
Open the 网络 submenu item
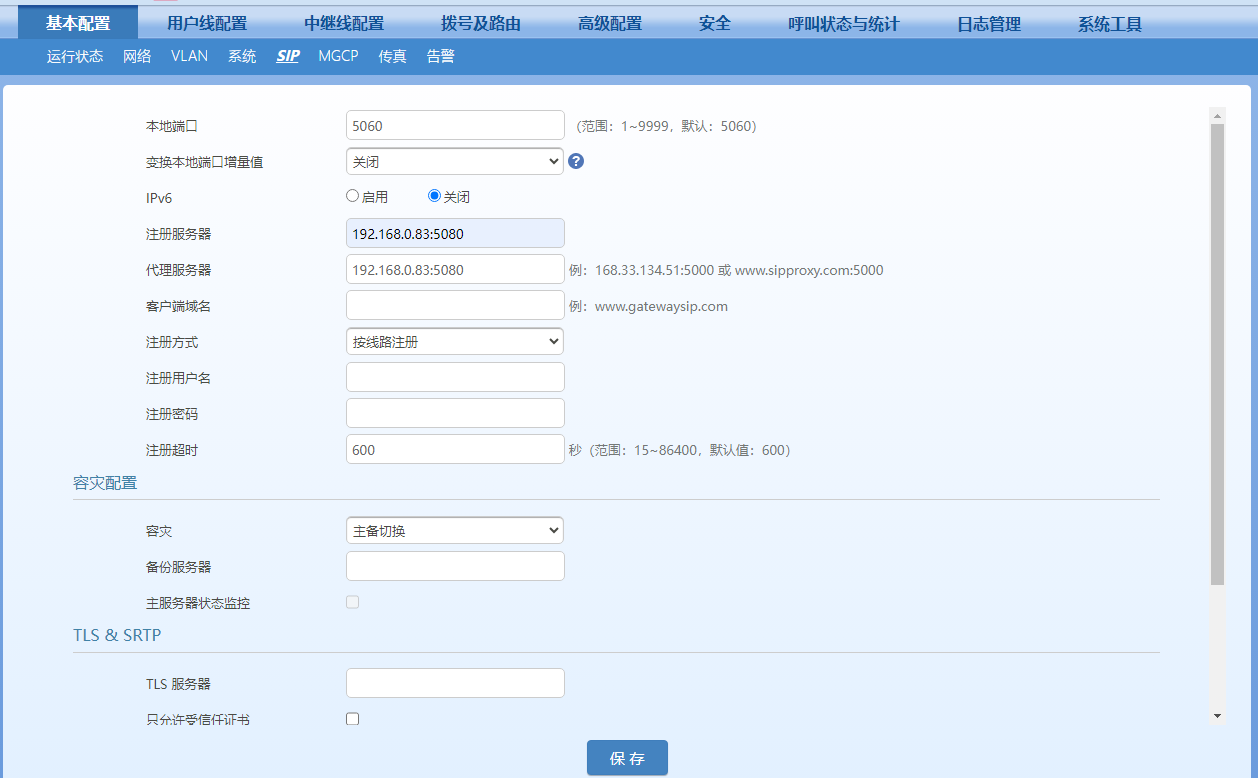[137, 56]
